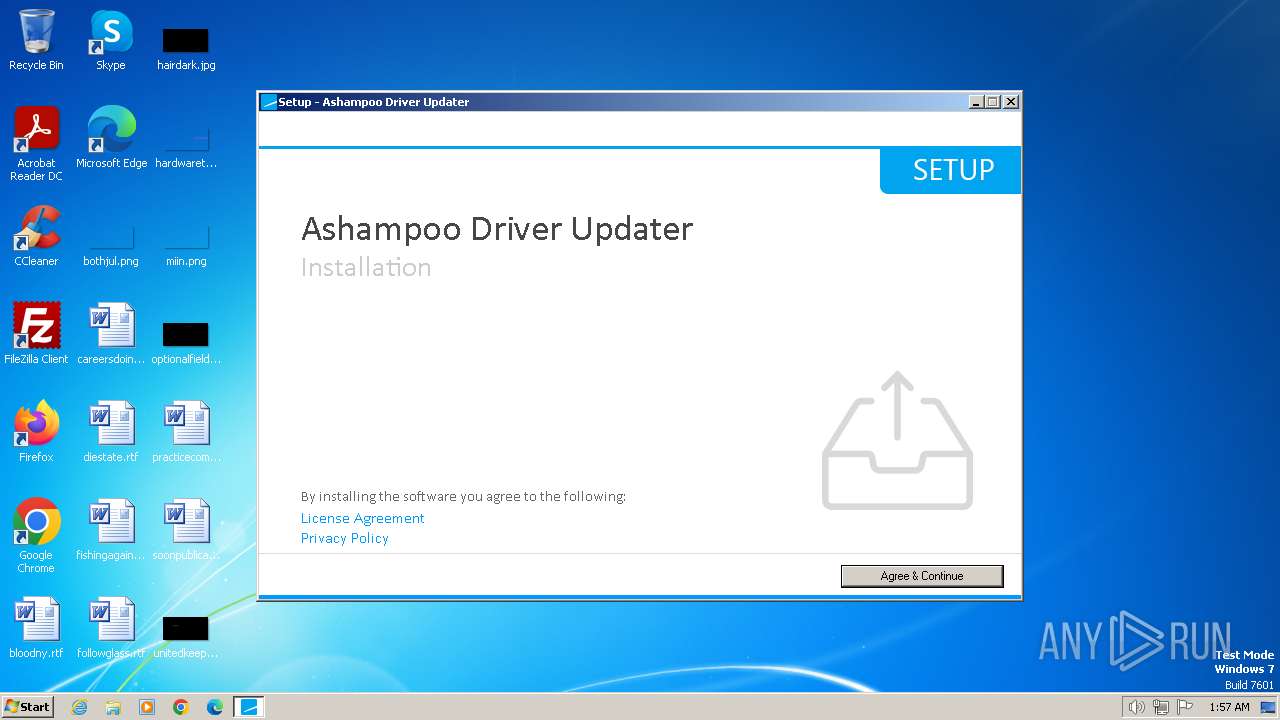Open the License Agreement link
Image resolution: width=1280 pixels, height=720 pixels.
[363, 518]
